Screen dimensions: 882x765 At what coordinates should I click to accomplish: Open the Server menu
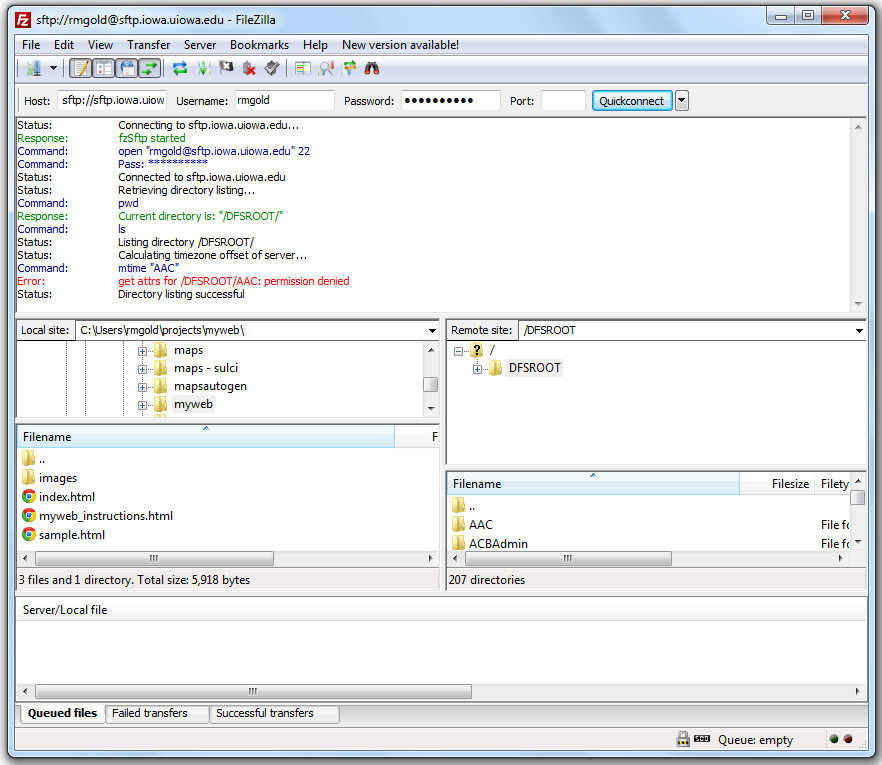pyautogui.click(x=200, y=45)
